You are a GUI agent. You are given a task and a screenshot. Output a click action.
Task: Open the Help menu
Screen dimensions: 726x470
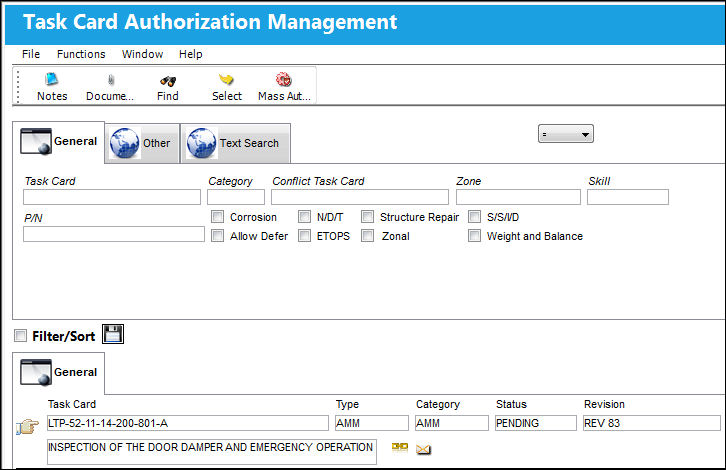[x=190, y=54]
